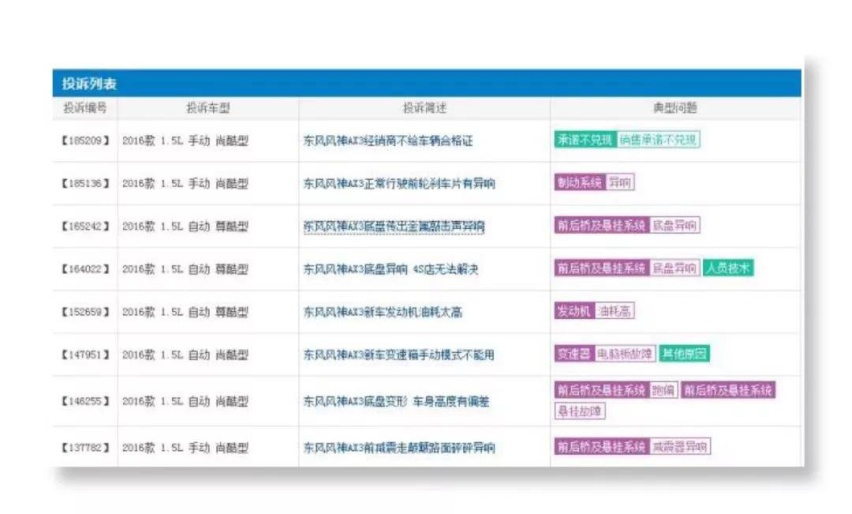Open complaint link 东风风神AX3底盘变形 车身高度有偏差
852x514 pixels.
click(x=396, y=402)
